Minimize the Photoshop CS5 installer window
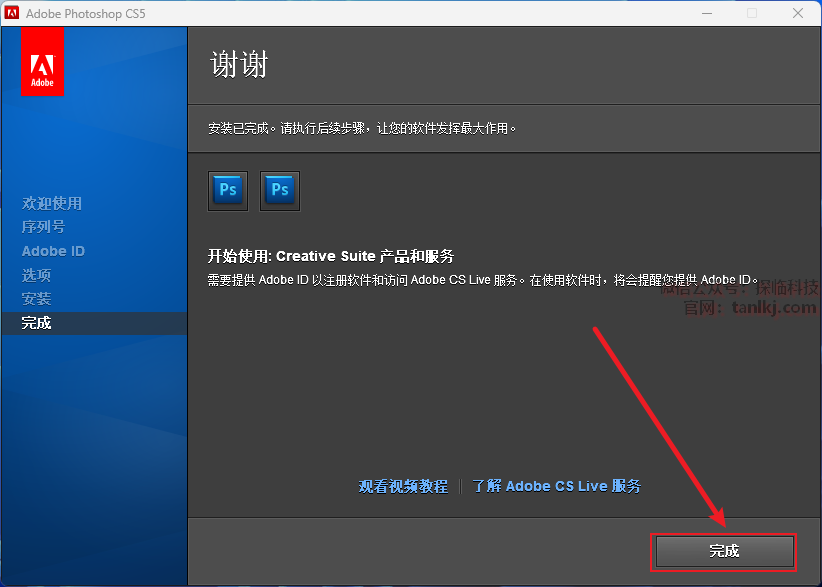Image resolution: width=822 pixels, height=587 pixels. (x=706, y=13)
